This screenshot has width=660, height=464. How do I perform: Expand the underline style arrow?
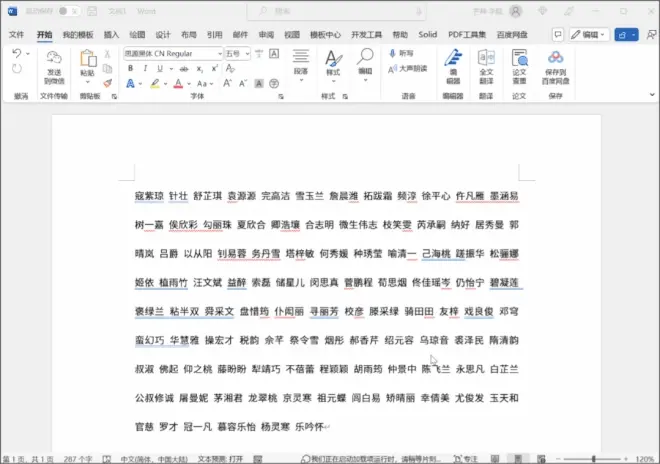point(171,69)
